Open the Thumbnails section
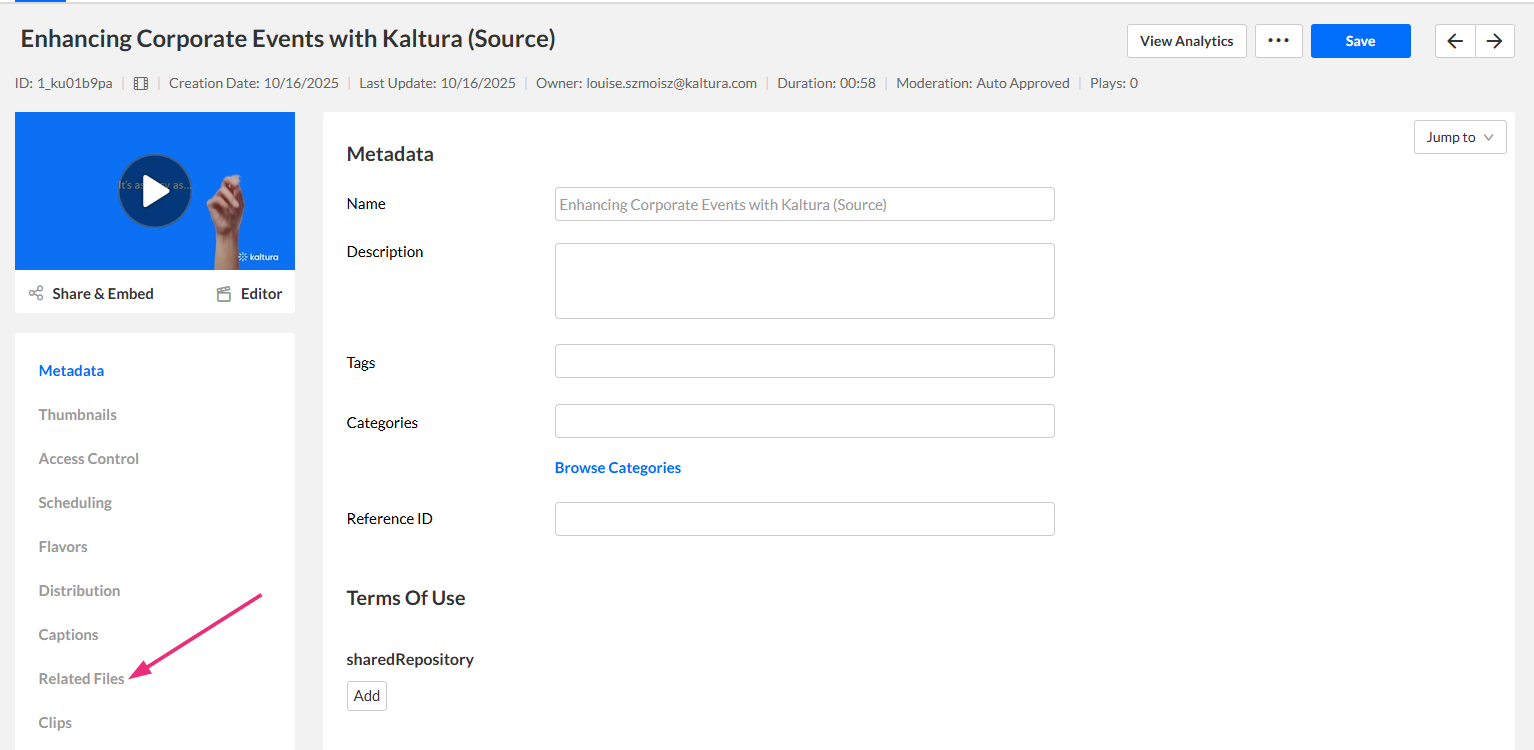This screenshot has height=750, width=1534. coord(77,415)
